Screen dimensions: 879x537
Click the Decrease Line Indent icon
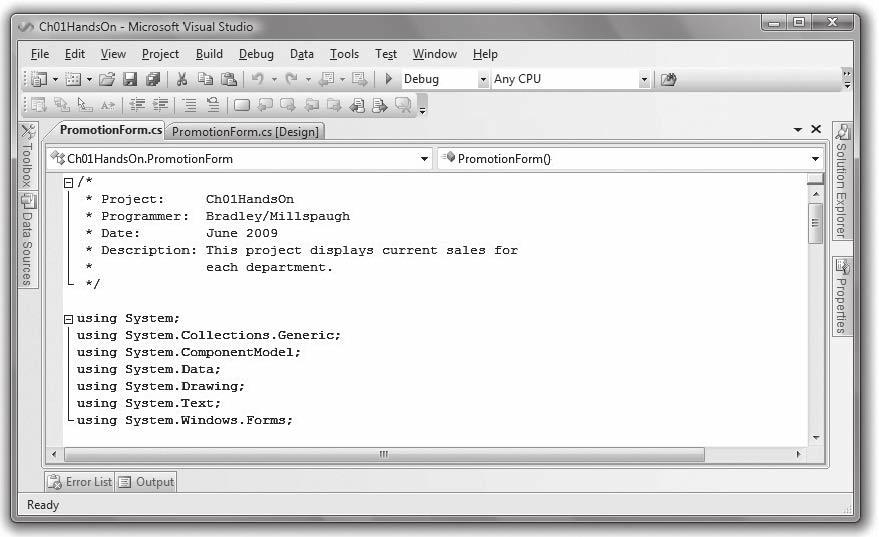click(137, 105)
